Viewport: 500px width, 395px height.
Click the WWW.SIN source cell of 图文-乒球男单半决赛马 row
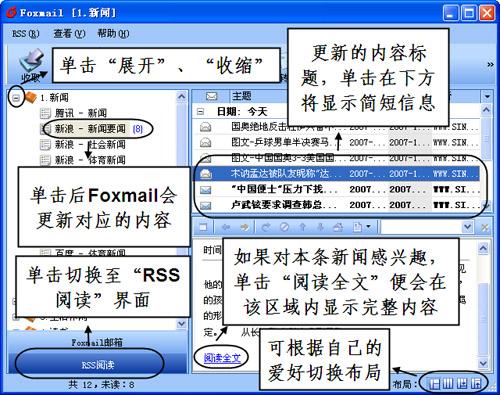pos(455,143)
